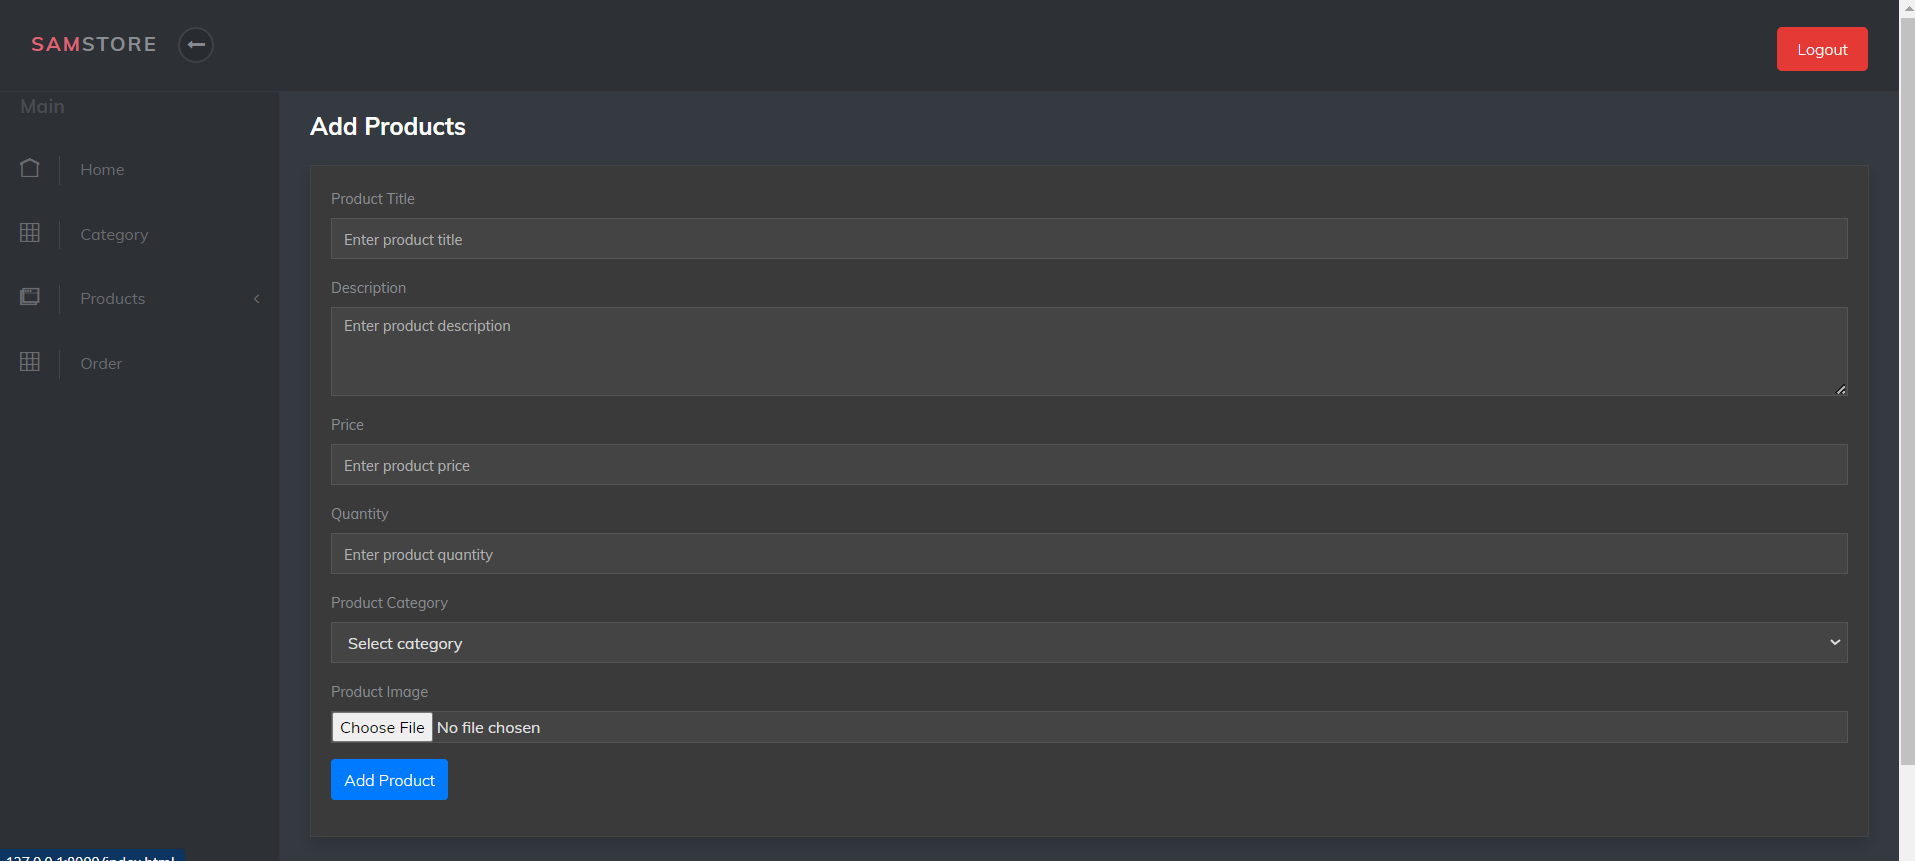Click into the product description textarea
This screenshot has height=861, width=1915.
(1089, 351)
